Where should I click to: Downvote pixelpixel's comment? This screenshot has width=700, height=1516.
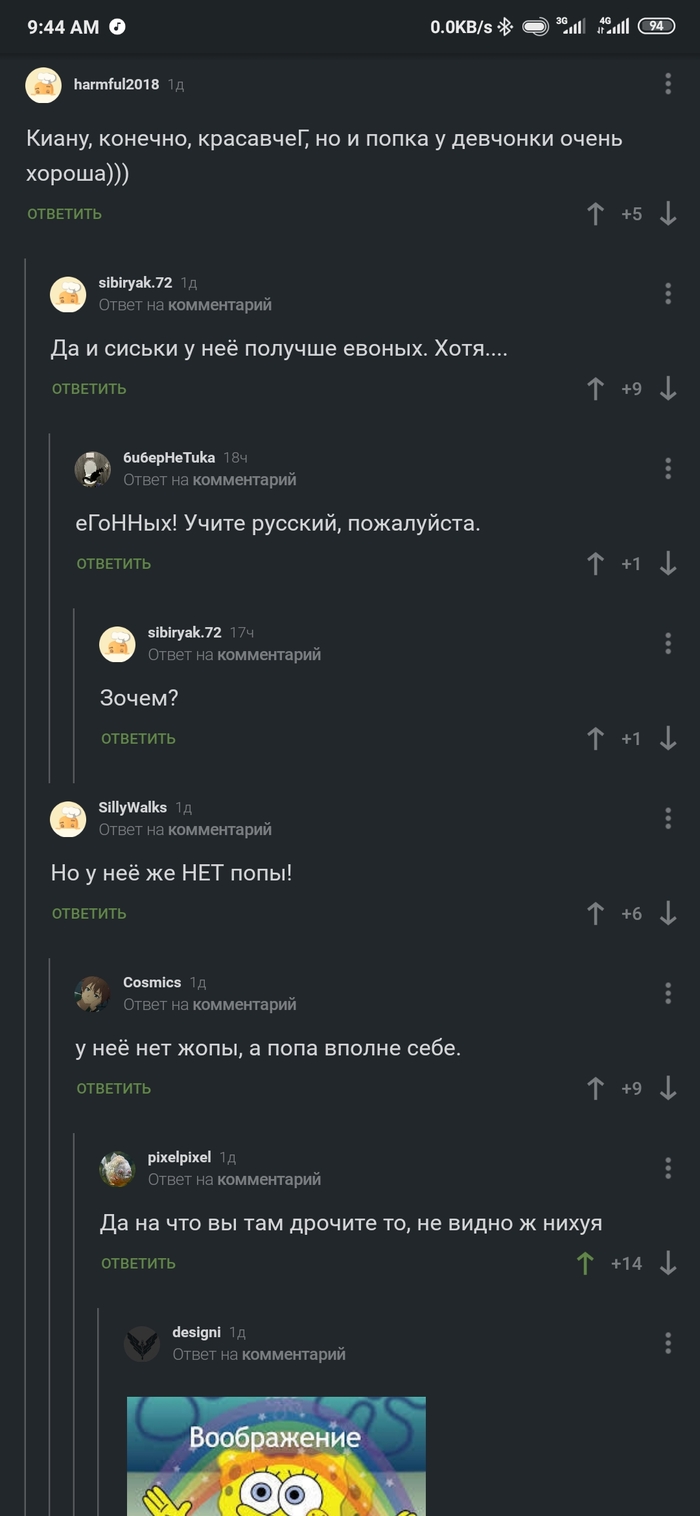point(668,1264)
